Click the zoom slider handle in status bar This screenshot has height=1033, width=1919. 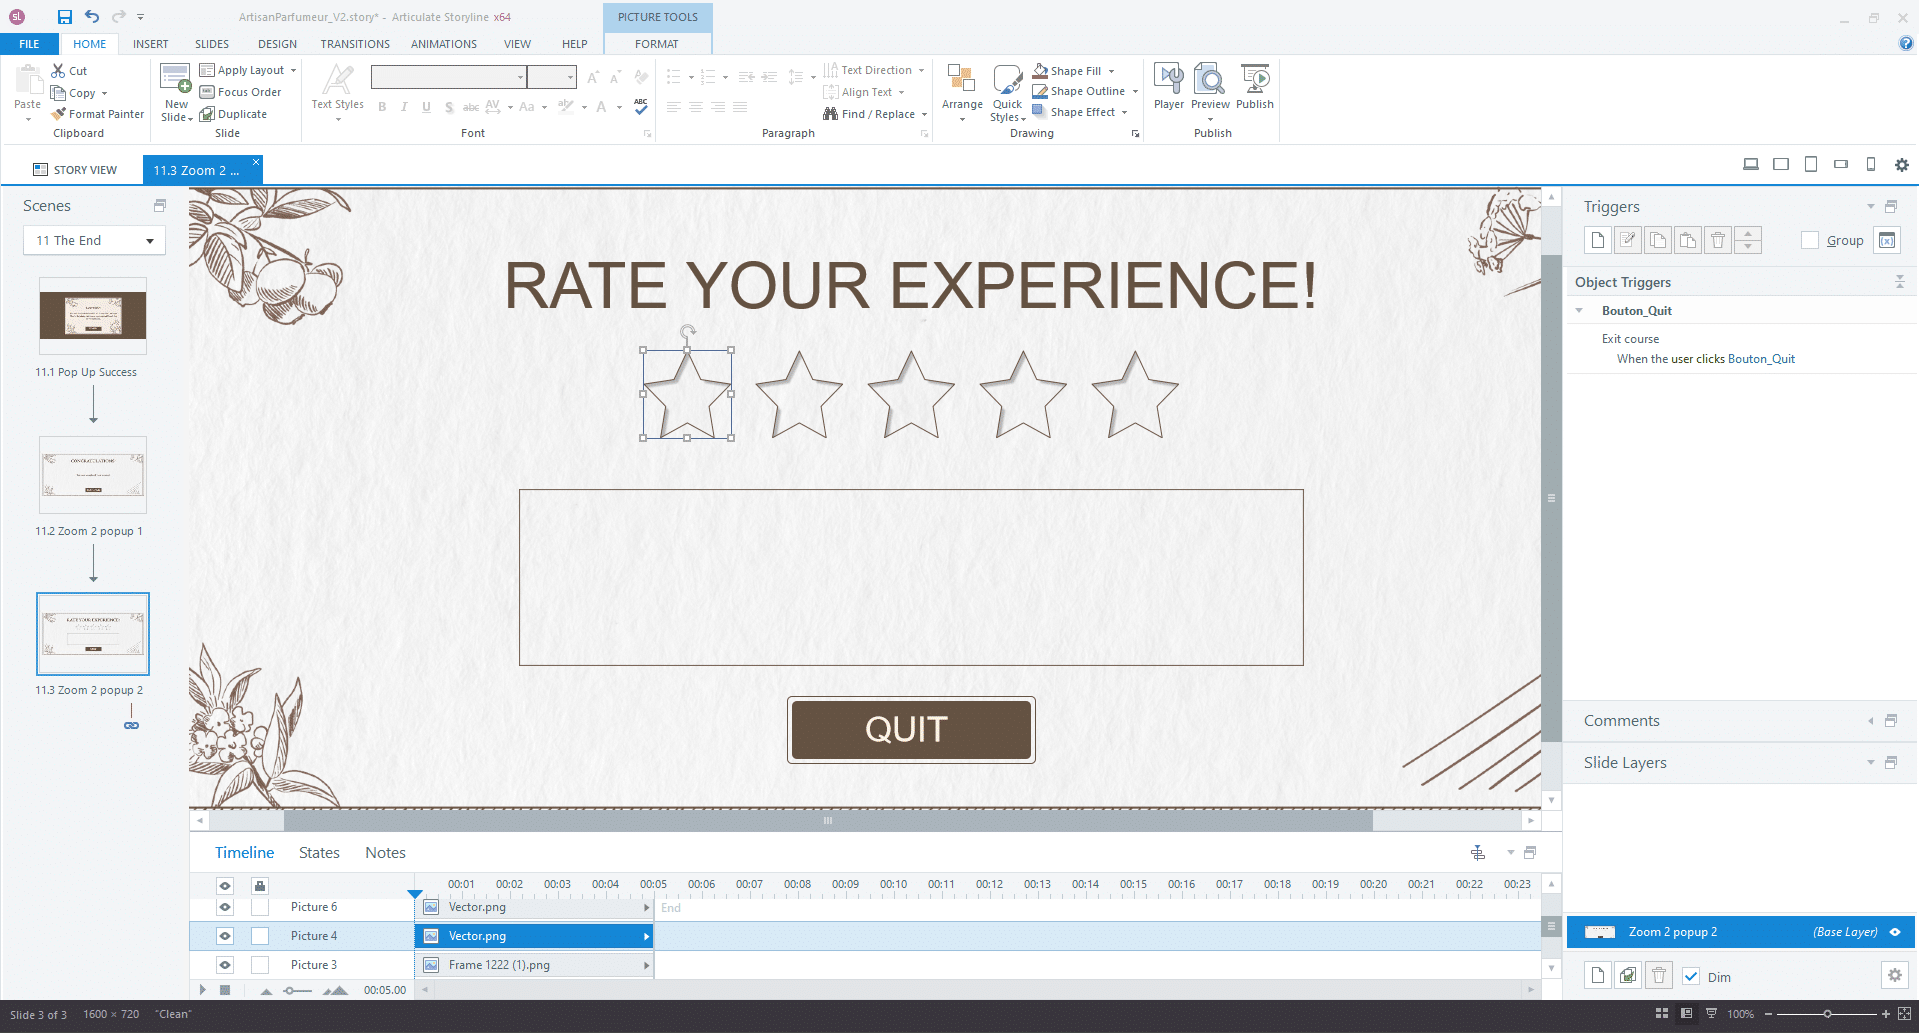tap(1827, 1014)
